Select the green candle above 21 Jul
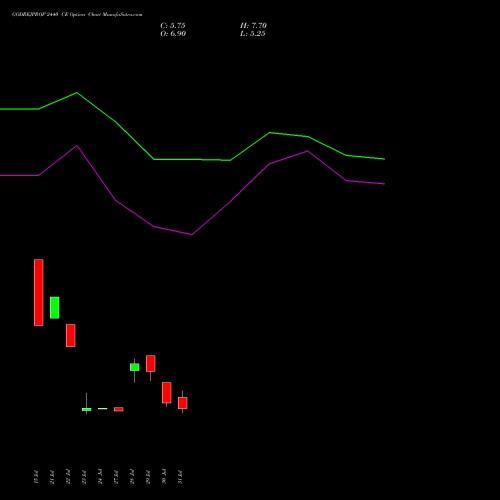The image size is (500, 500). pyautogui.click(x=55, y=308)
